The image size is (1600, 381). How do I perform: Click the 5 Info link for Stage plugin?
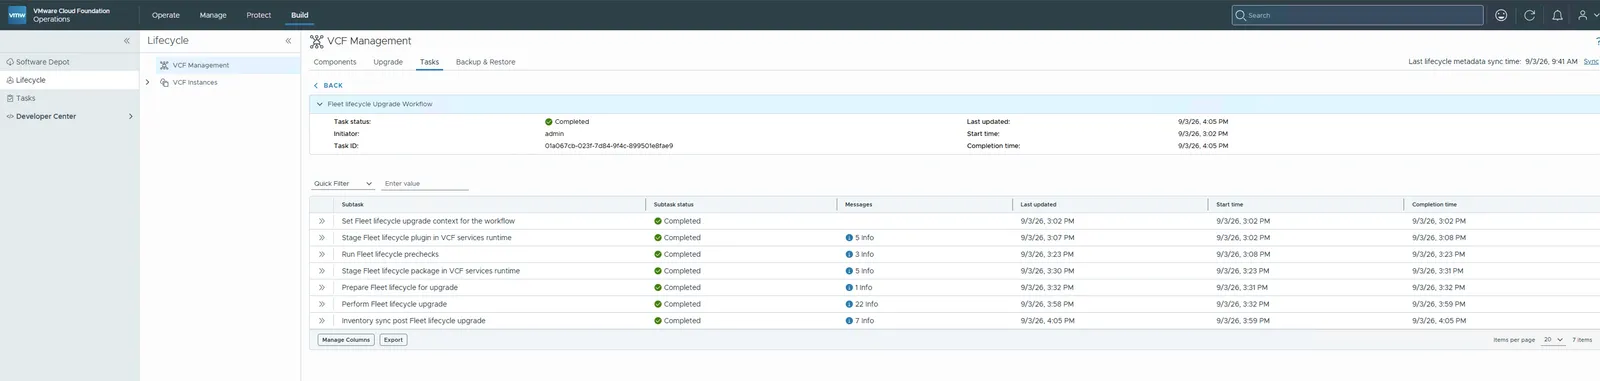tap(864, 238)
